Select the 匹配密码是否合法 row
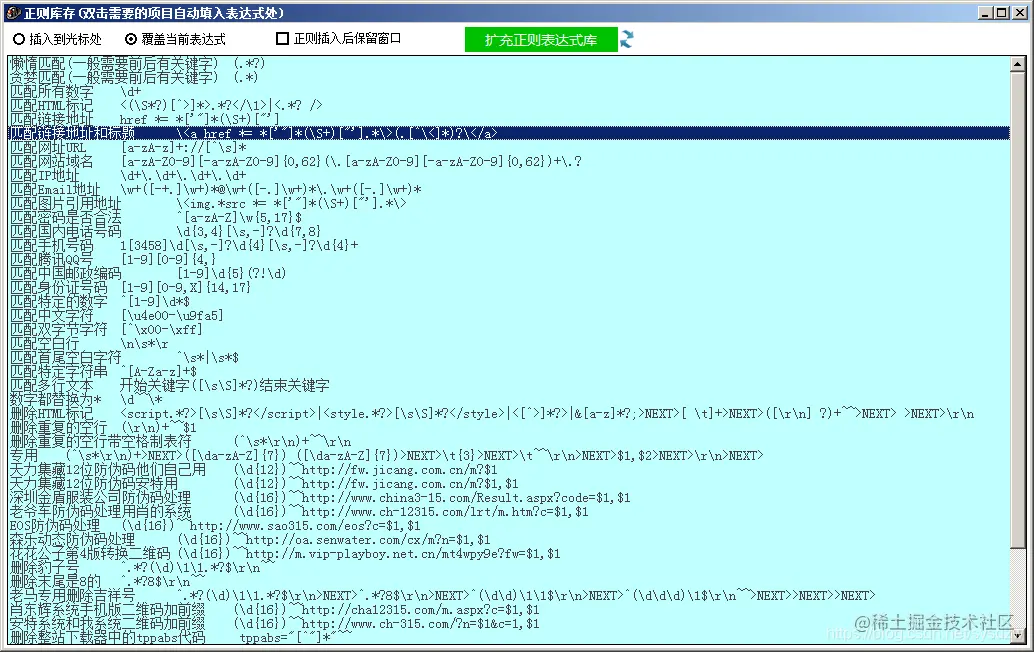 509,217
